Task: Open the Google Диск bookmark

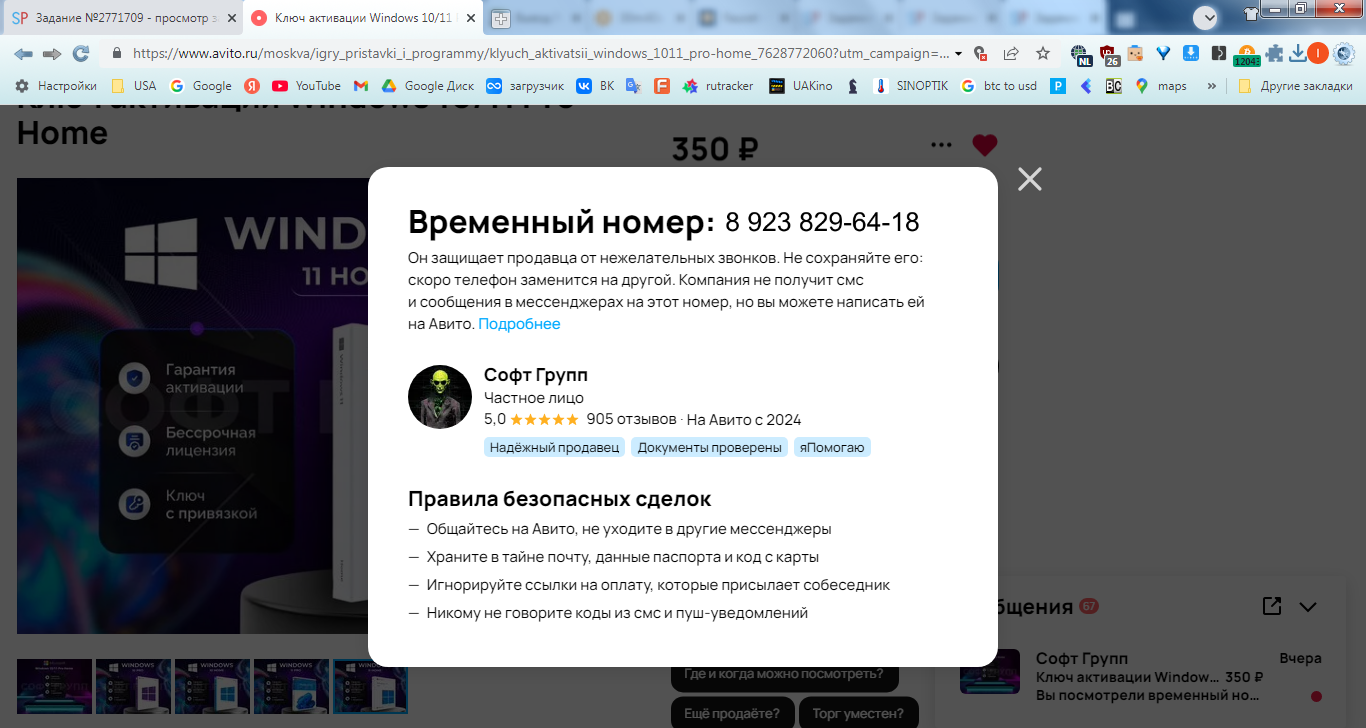Action: pyautogui.click(x=428, y=86)
